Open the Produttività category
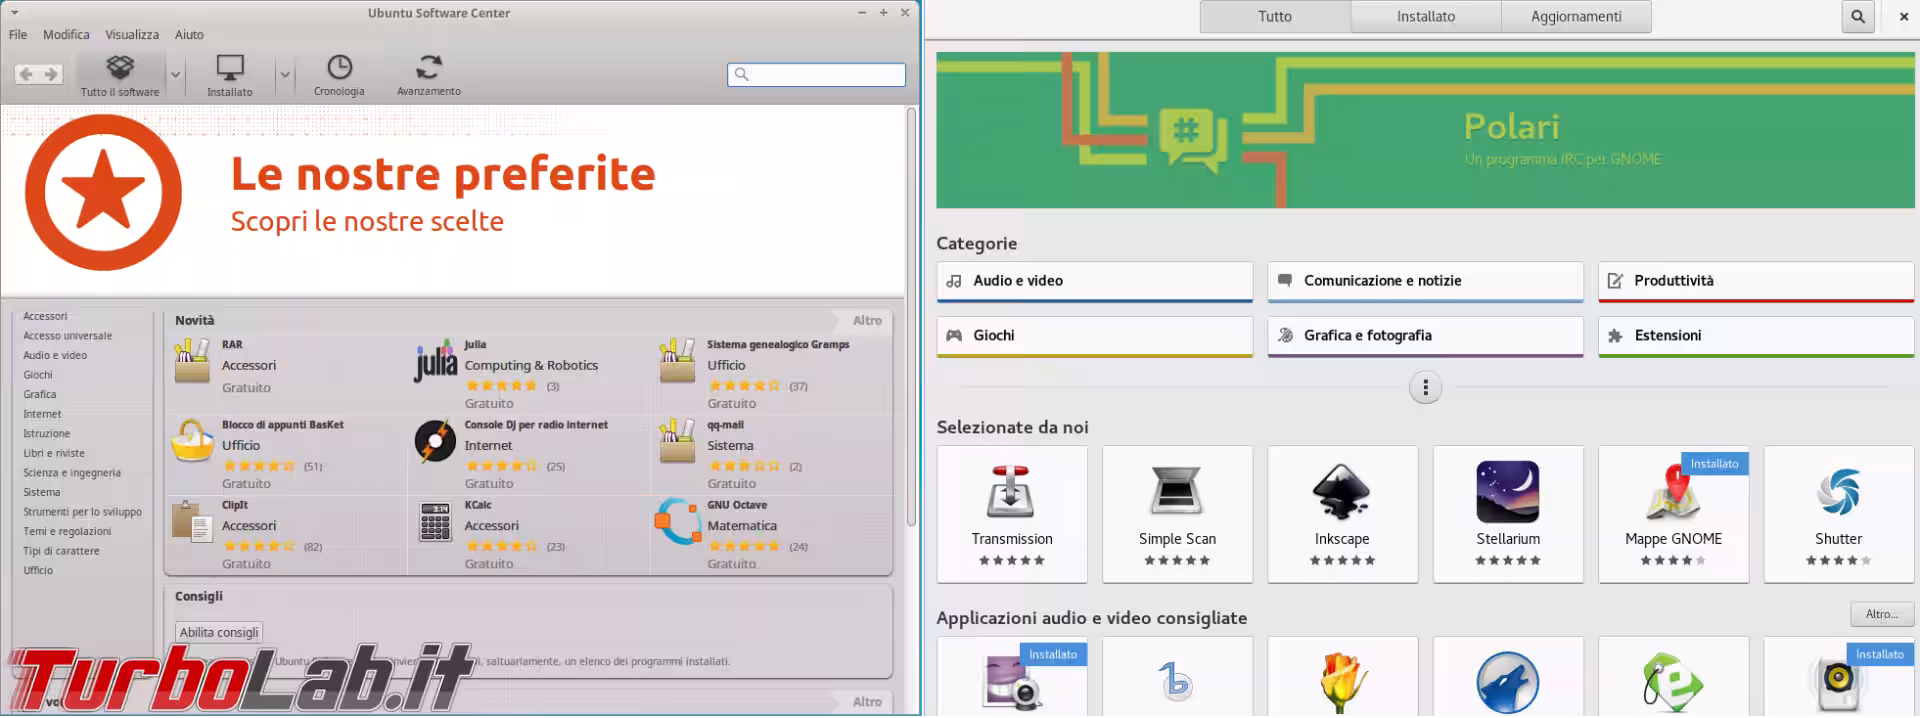Screen dimensions: 1920x718 pyautogui.click(x=1756, y=281)
